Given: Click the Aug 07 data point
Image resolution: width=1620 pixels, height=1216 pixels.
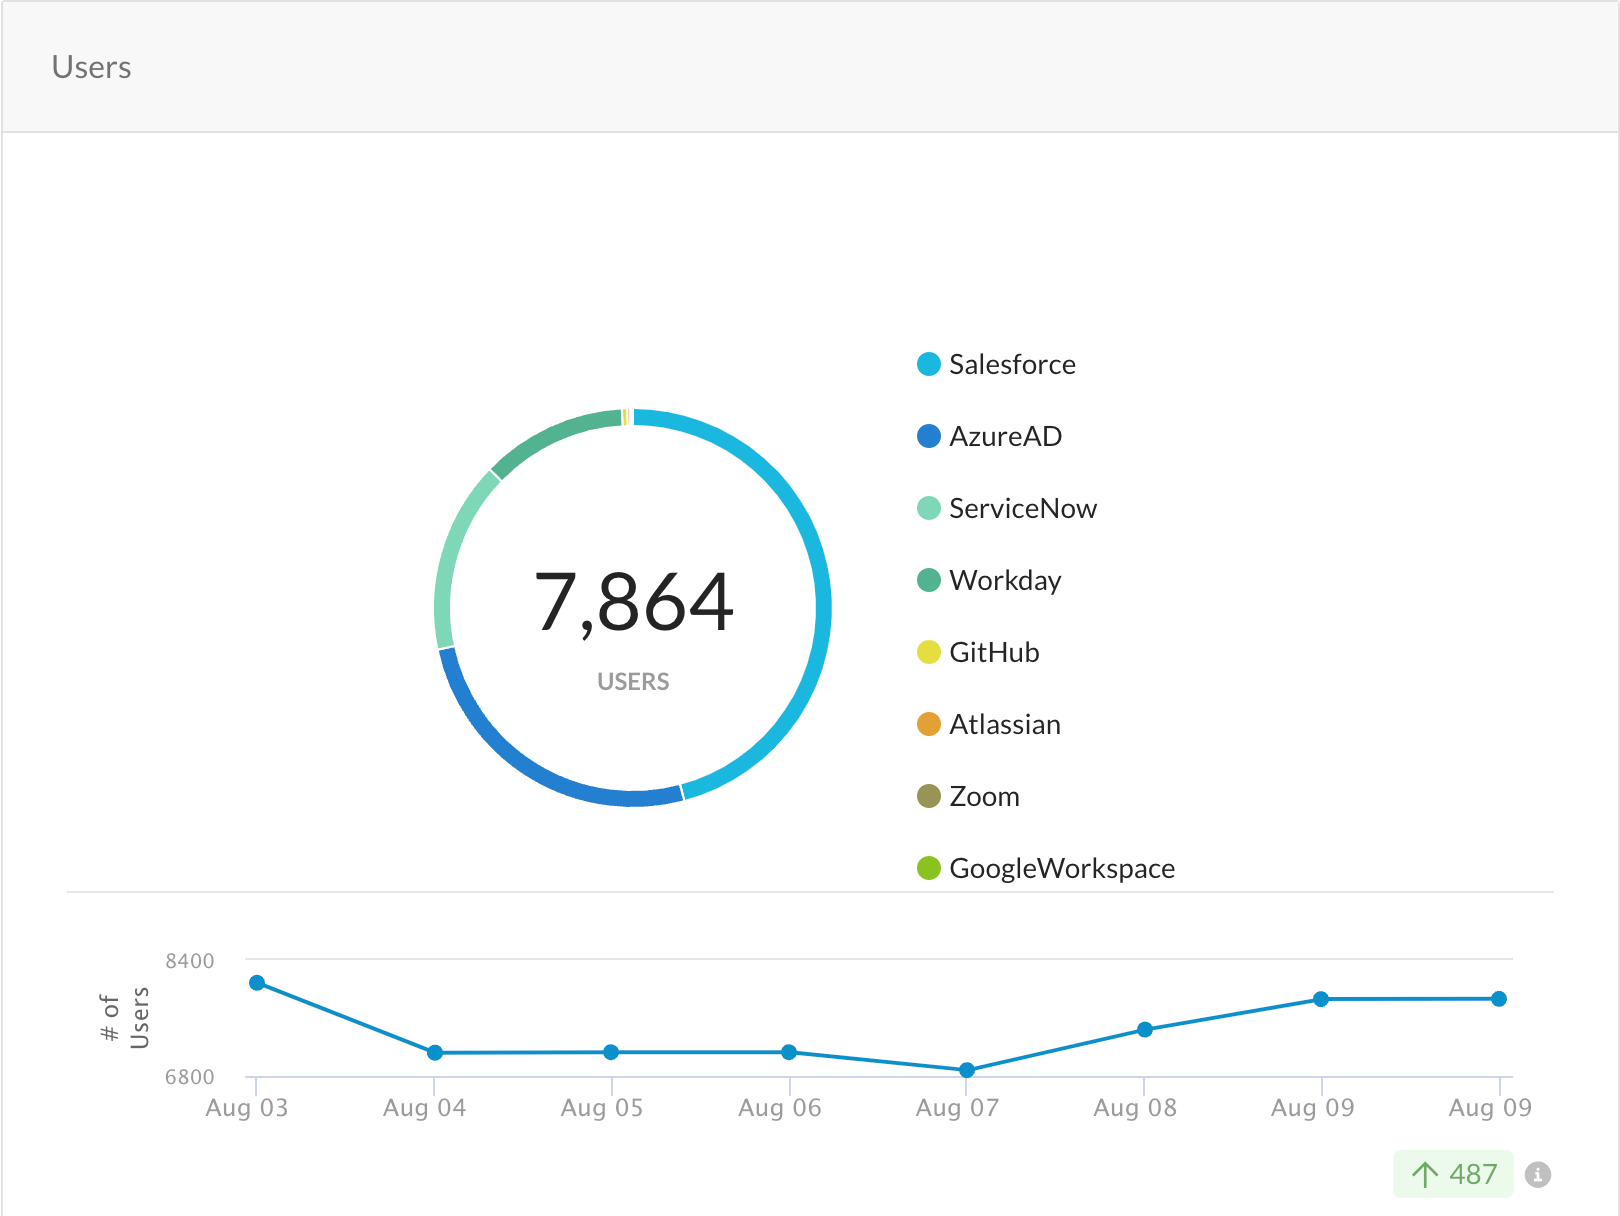Looking at the screenshot, I should (x=967, y=1070).
